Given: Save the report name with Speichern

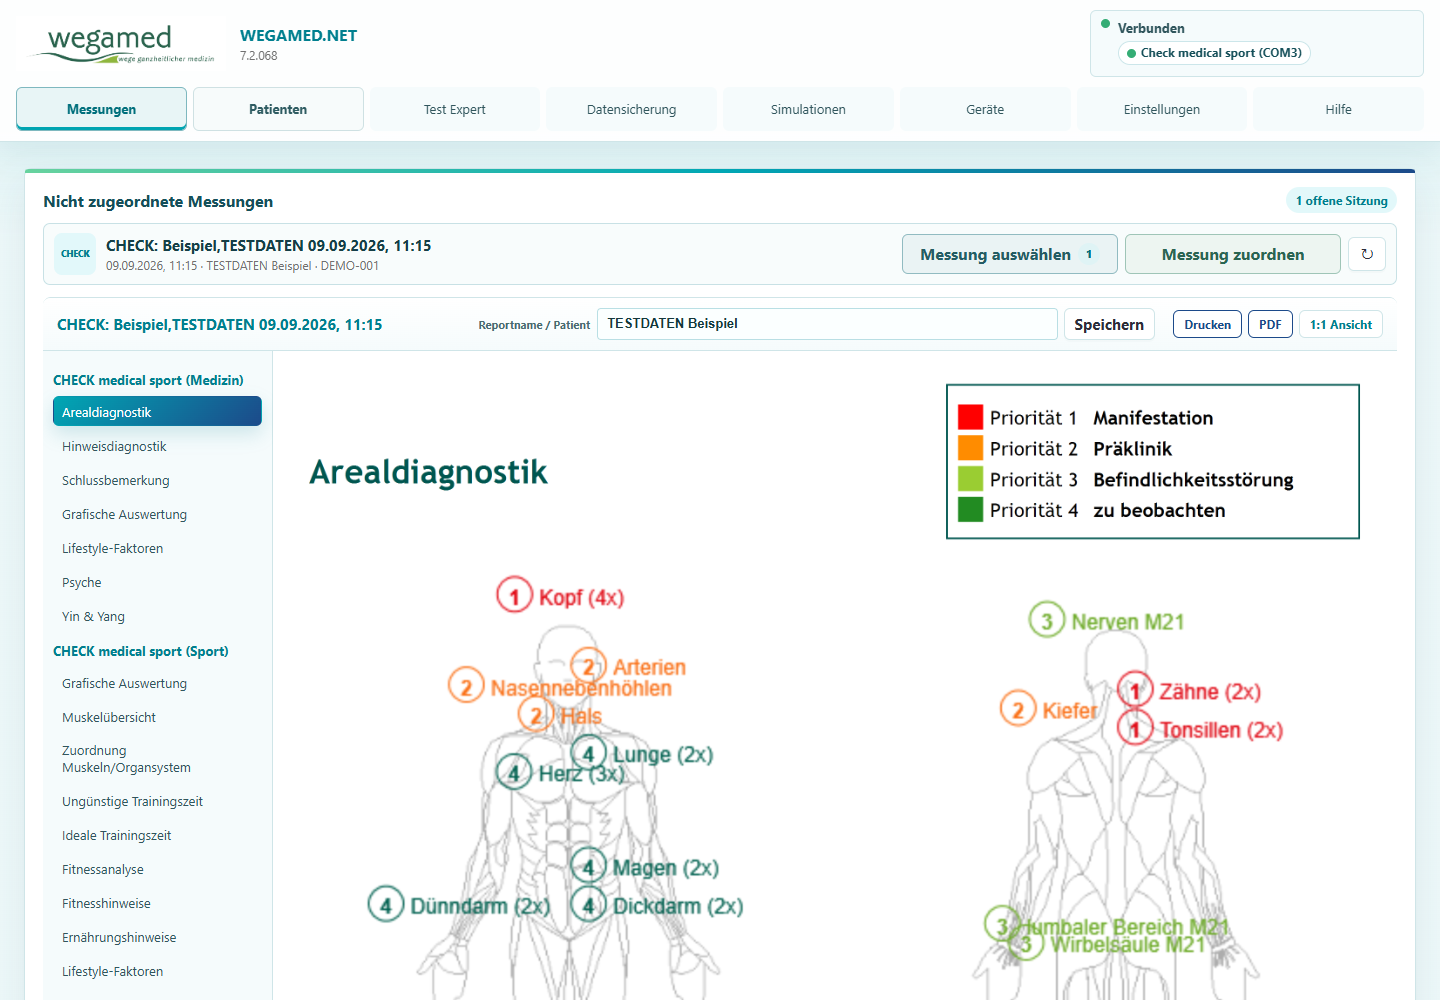Looking at the screenshot, I should click(1109, 324).
